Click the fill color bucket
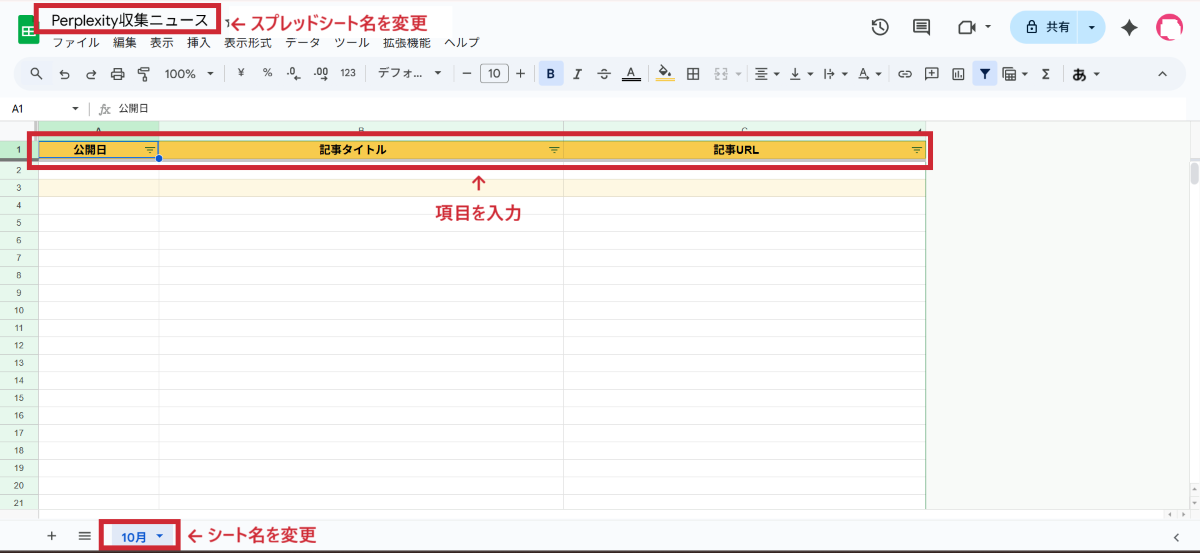1200x553 pixels. [665, 74]
